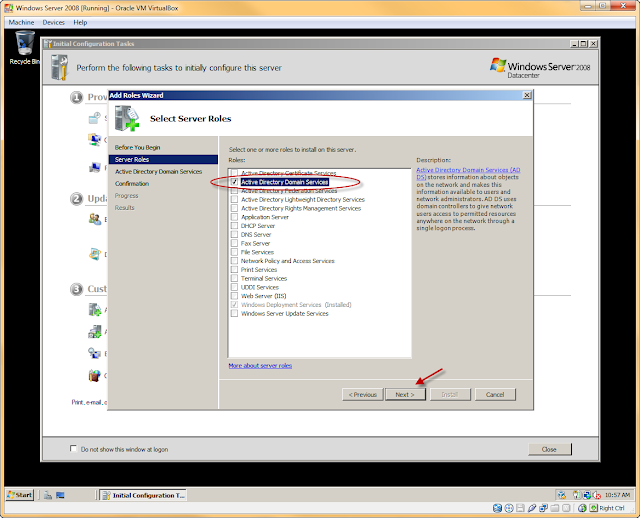Check Network Policy and Access Services
The image size is (640, 518).
coord(234,261)
